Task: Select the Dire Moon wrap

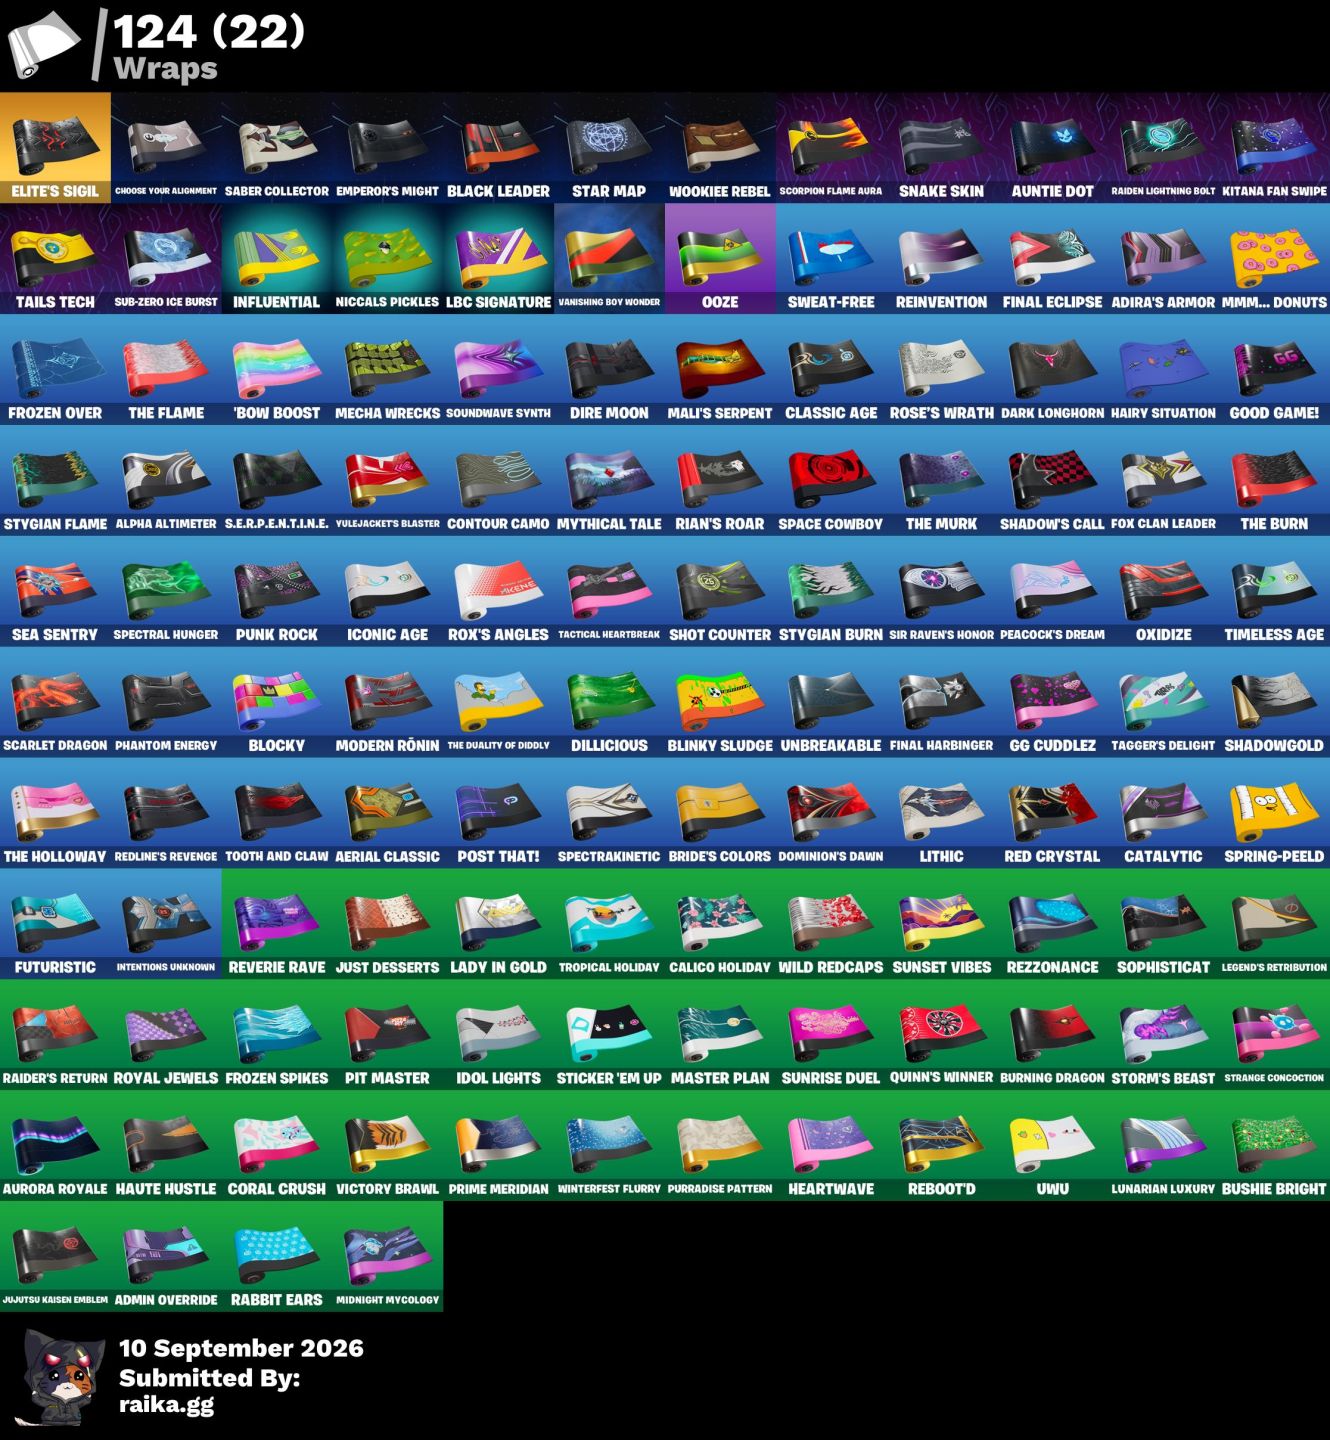Action: point(609,370)
